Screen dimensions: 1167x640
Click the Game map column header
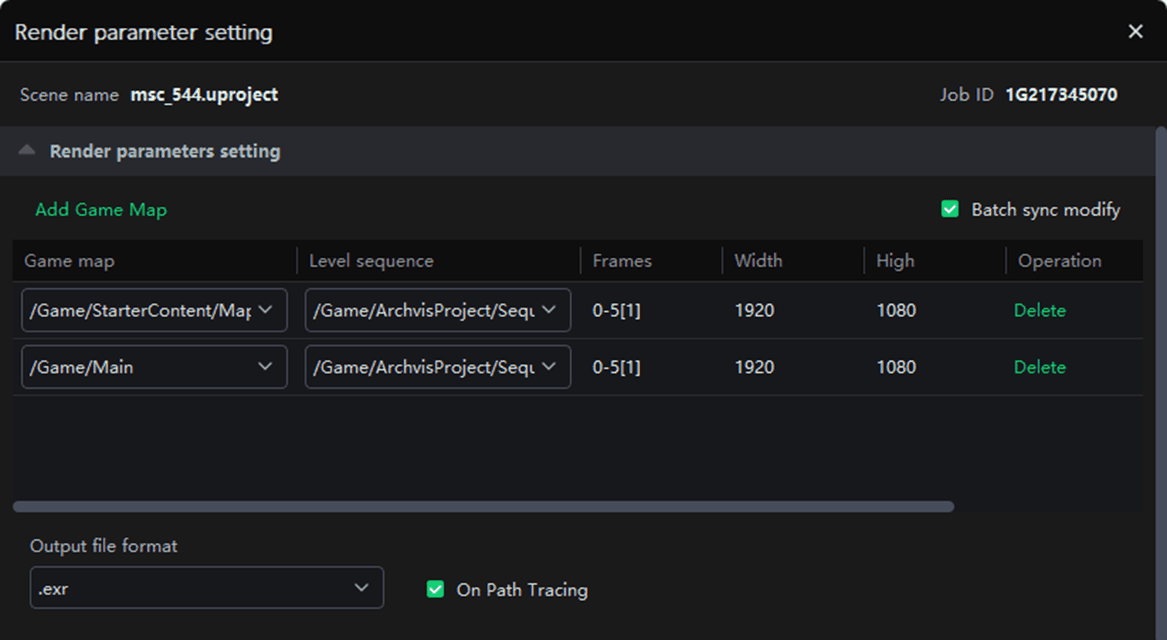(x=69, y=261)
